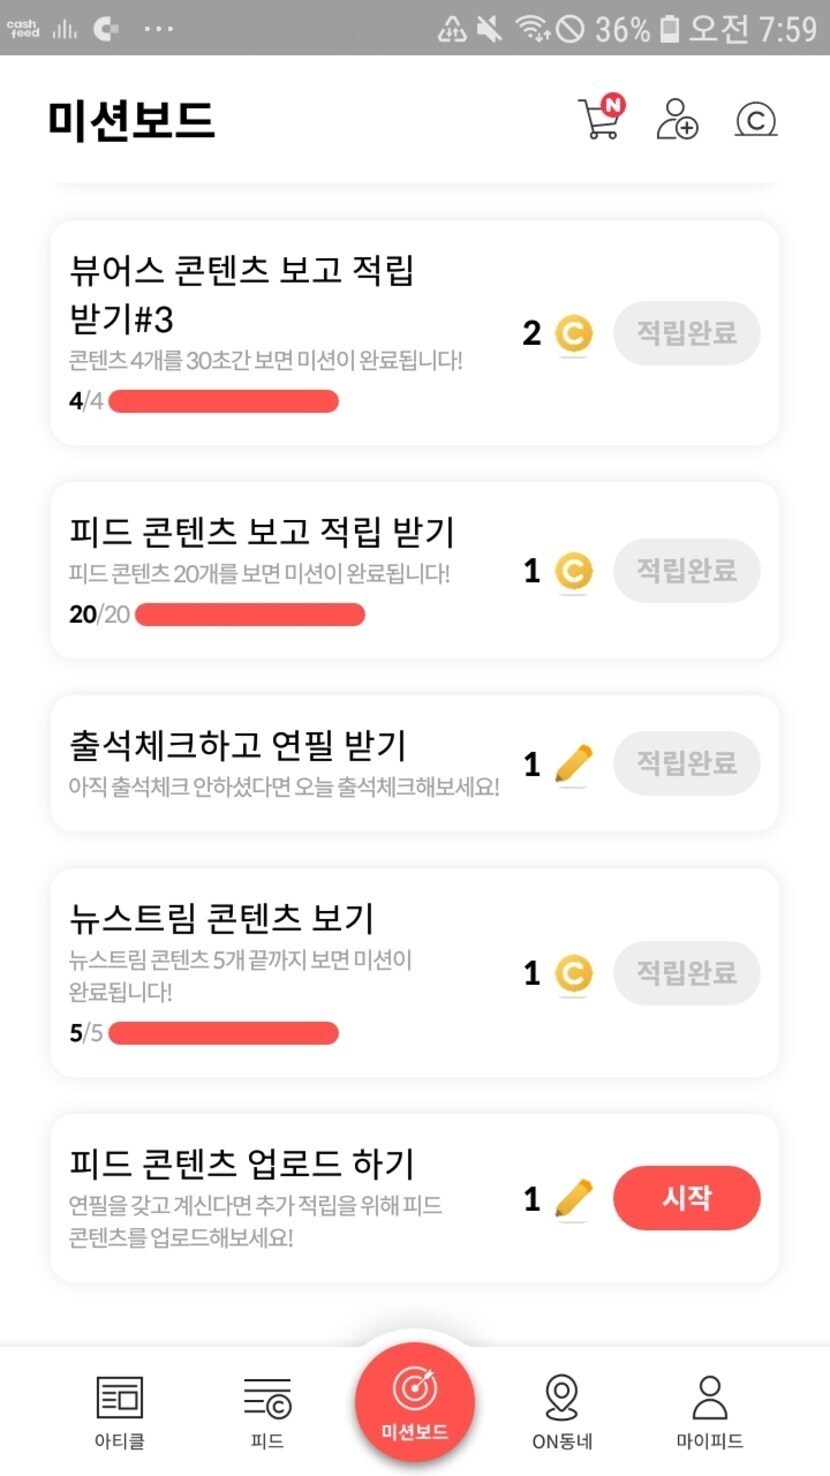
Task: Tap 적립완료 button for 뉴스트림 콘텐츠 mission
Action: (x=687, y=973)
